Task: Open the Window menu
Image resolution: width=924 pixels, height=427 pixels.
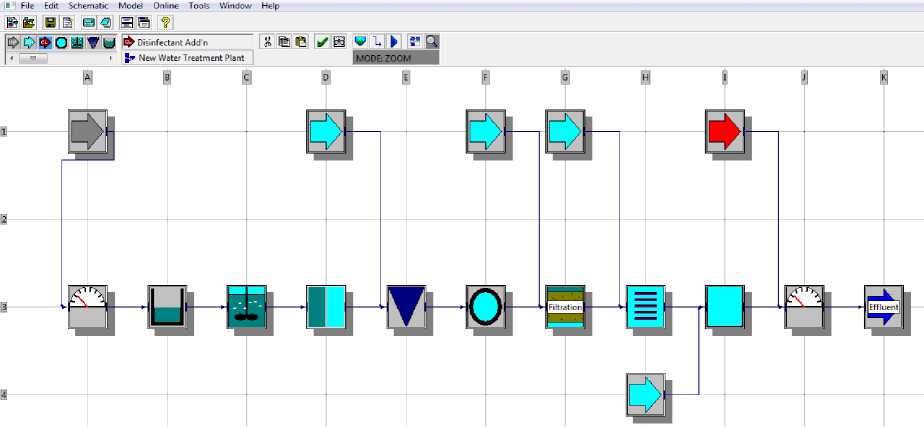Action: coord(235,6)
